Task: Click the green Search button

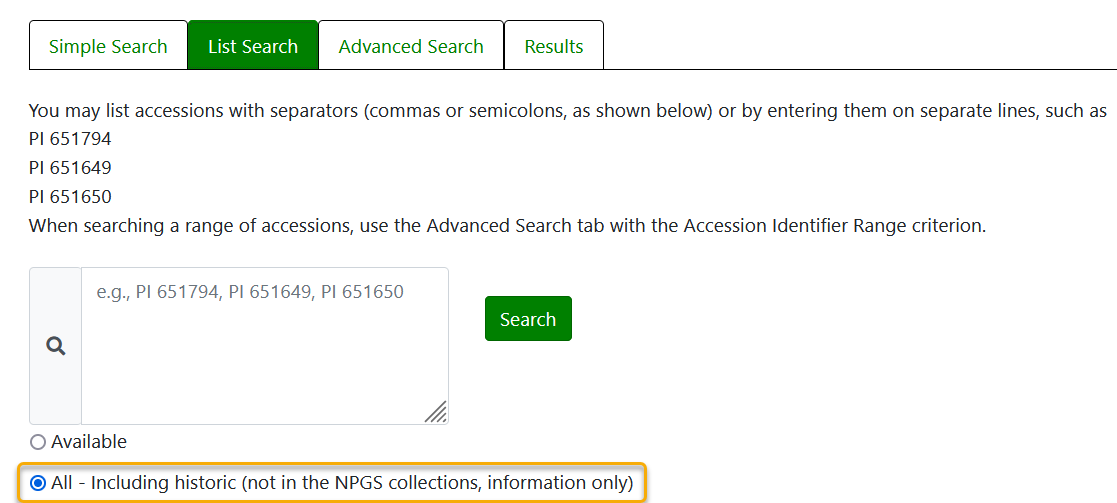Action: click(x=528, y=318)
